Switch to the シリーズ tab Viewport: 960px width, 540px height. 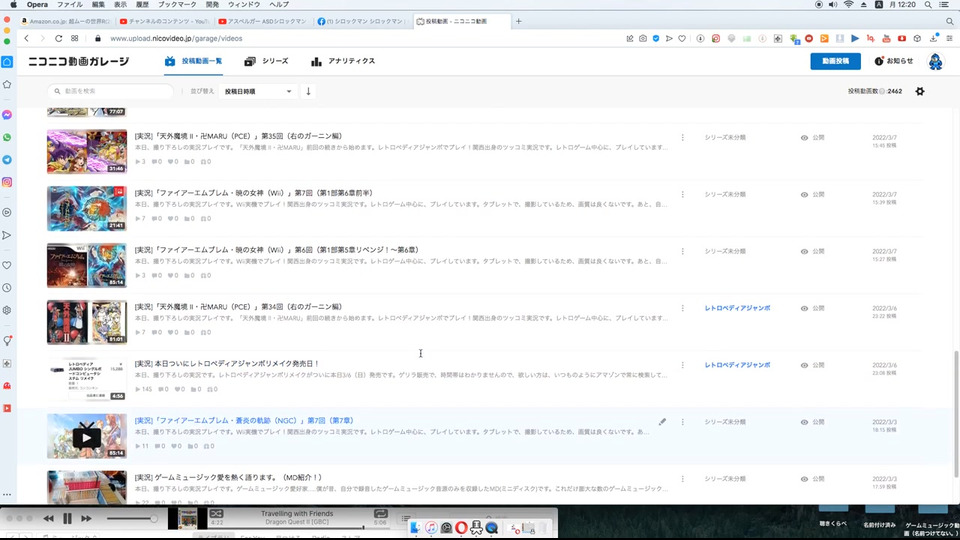coord(266,61)
